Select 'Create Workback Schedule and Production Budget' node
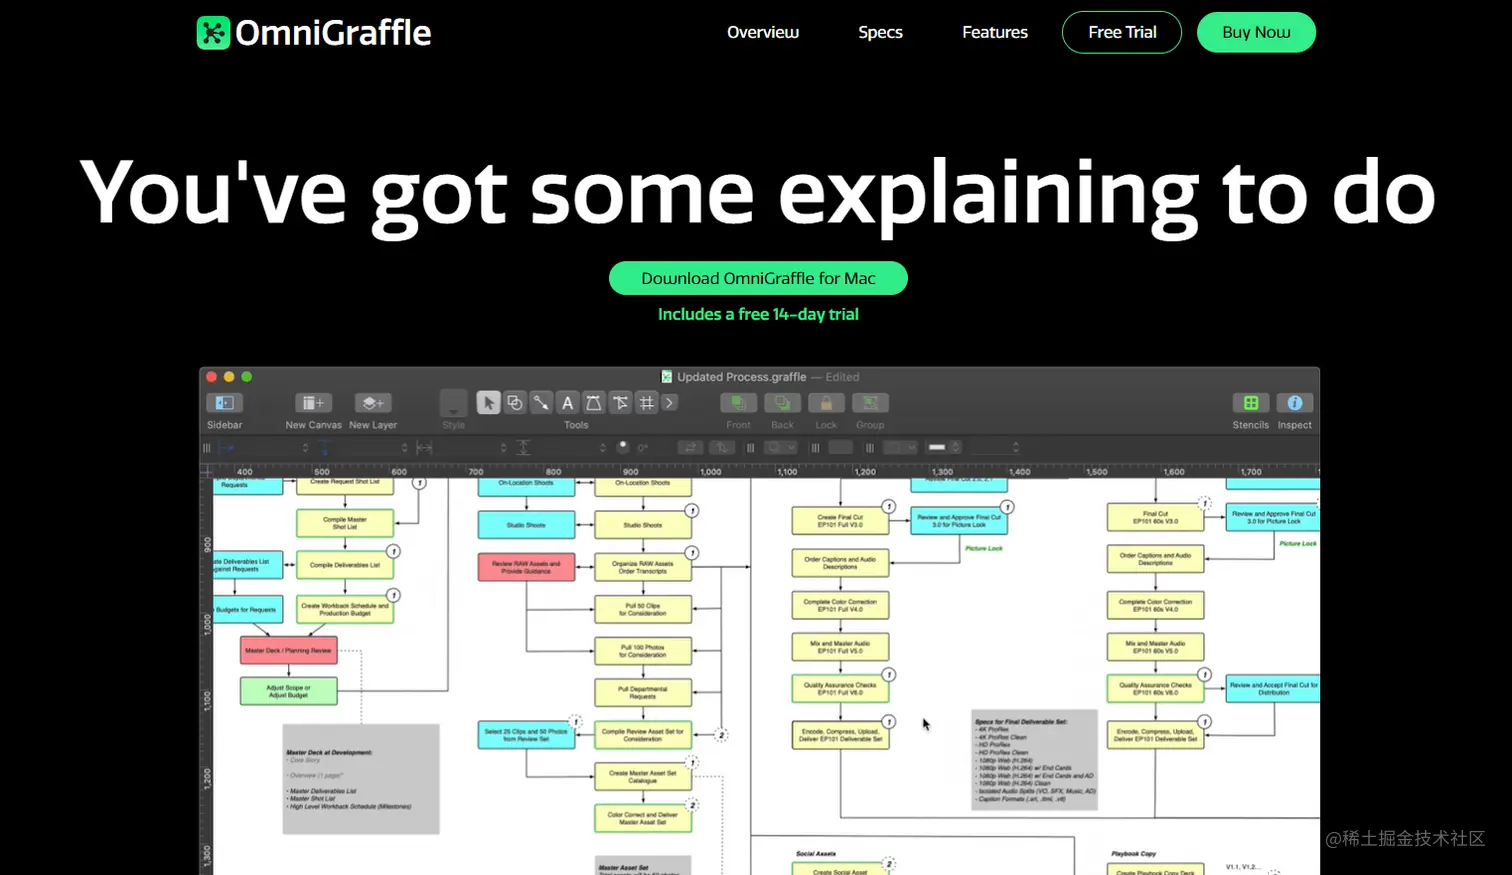The height and width of the screenshot is (875, 1512). coord(345,609)
